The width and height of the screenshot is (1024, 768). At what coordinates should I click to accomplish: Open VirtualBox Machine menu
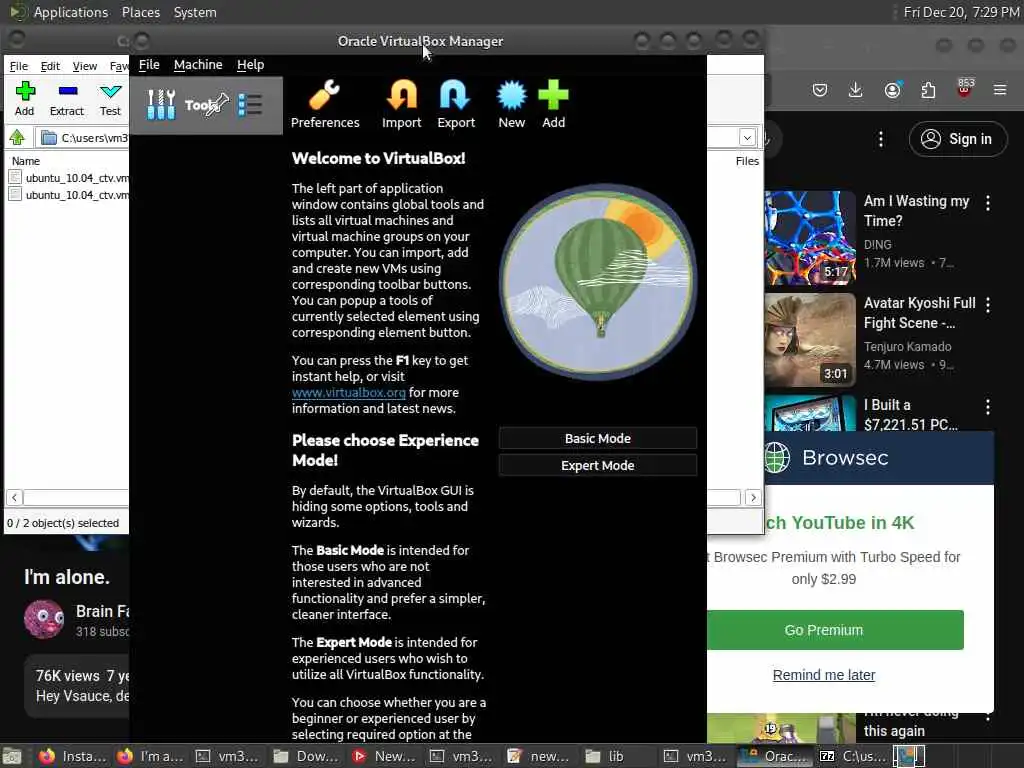click(x=198, y=65)
